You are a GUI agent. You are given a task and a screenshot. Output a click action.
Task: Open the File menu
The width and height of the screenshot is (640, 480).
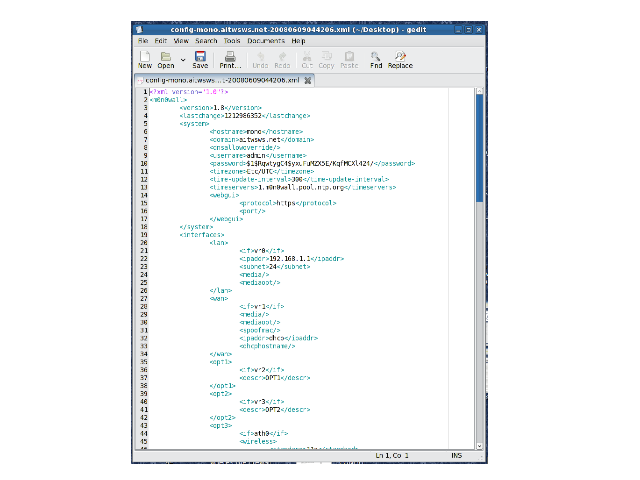(x=143, y=41)
